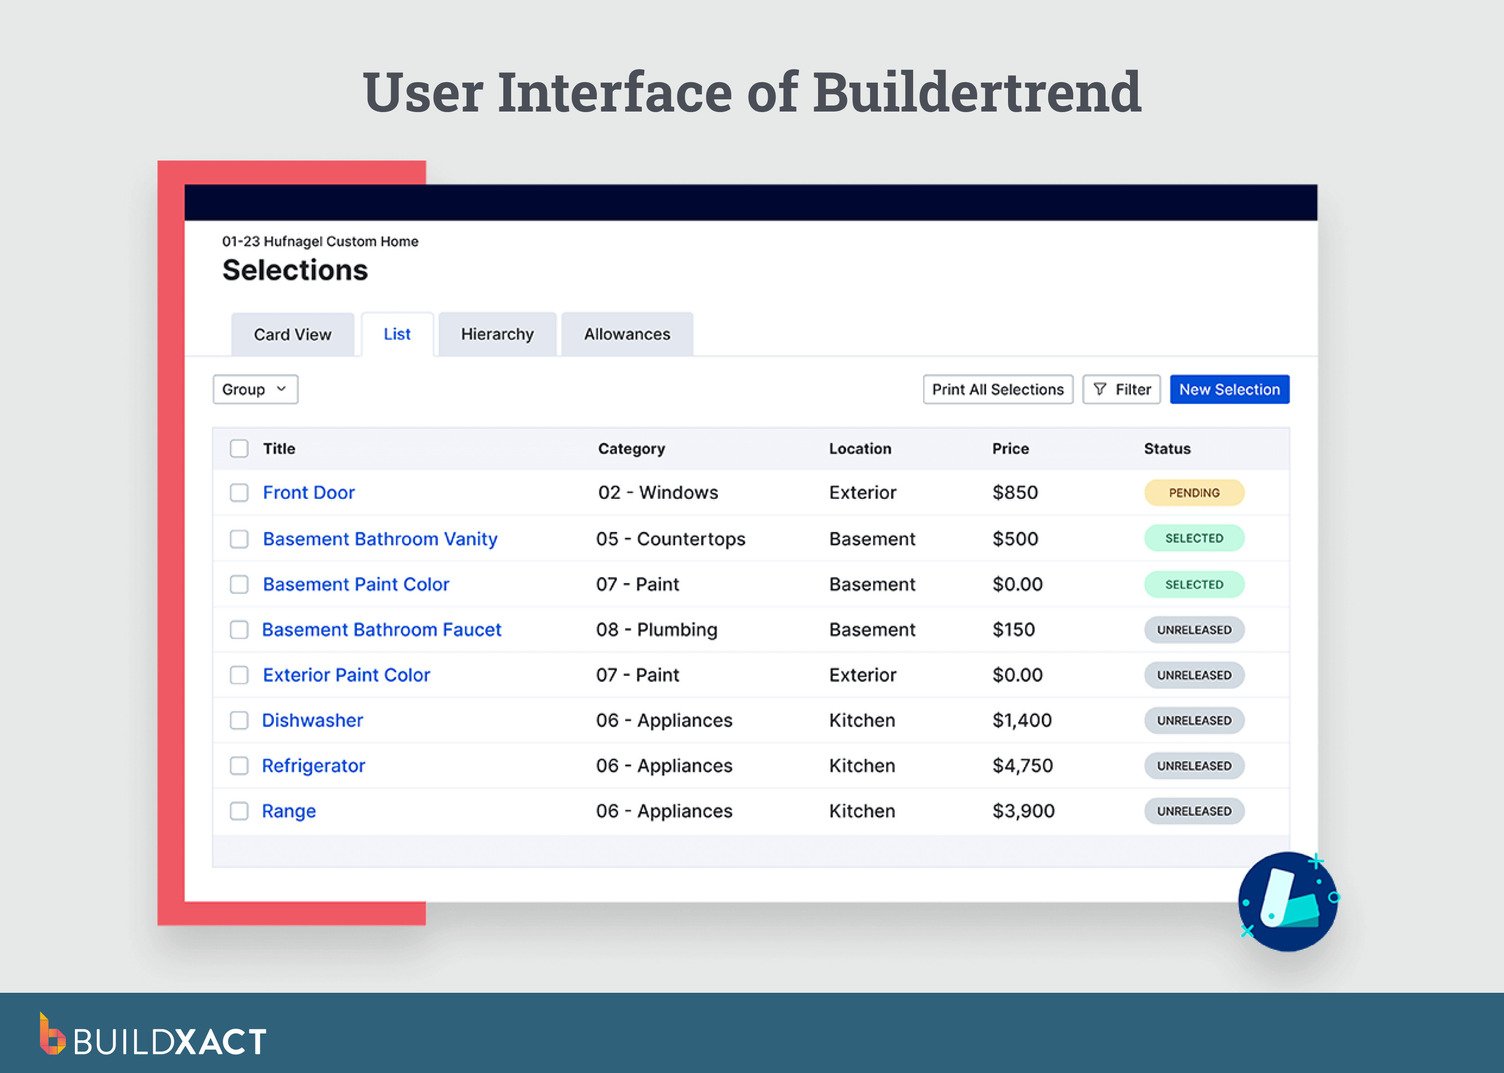Image resolution: width=1504 pixels, height=1073 pixels.
Task: Click SELECTED badge for Basement Bathroom Vanity
Action: 1194,538
